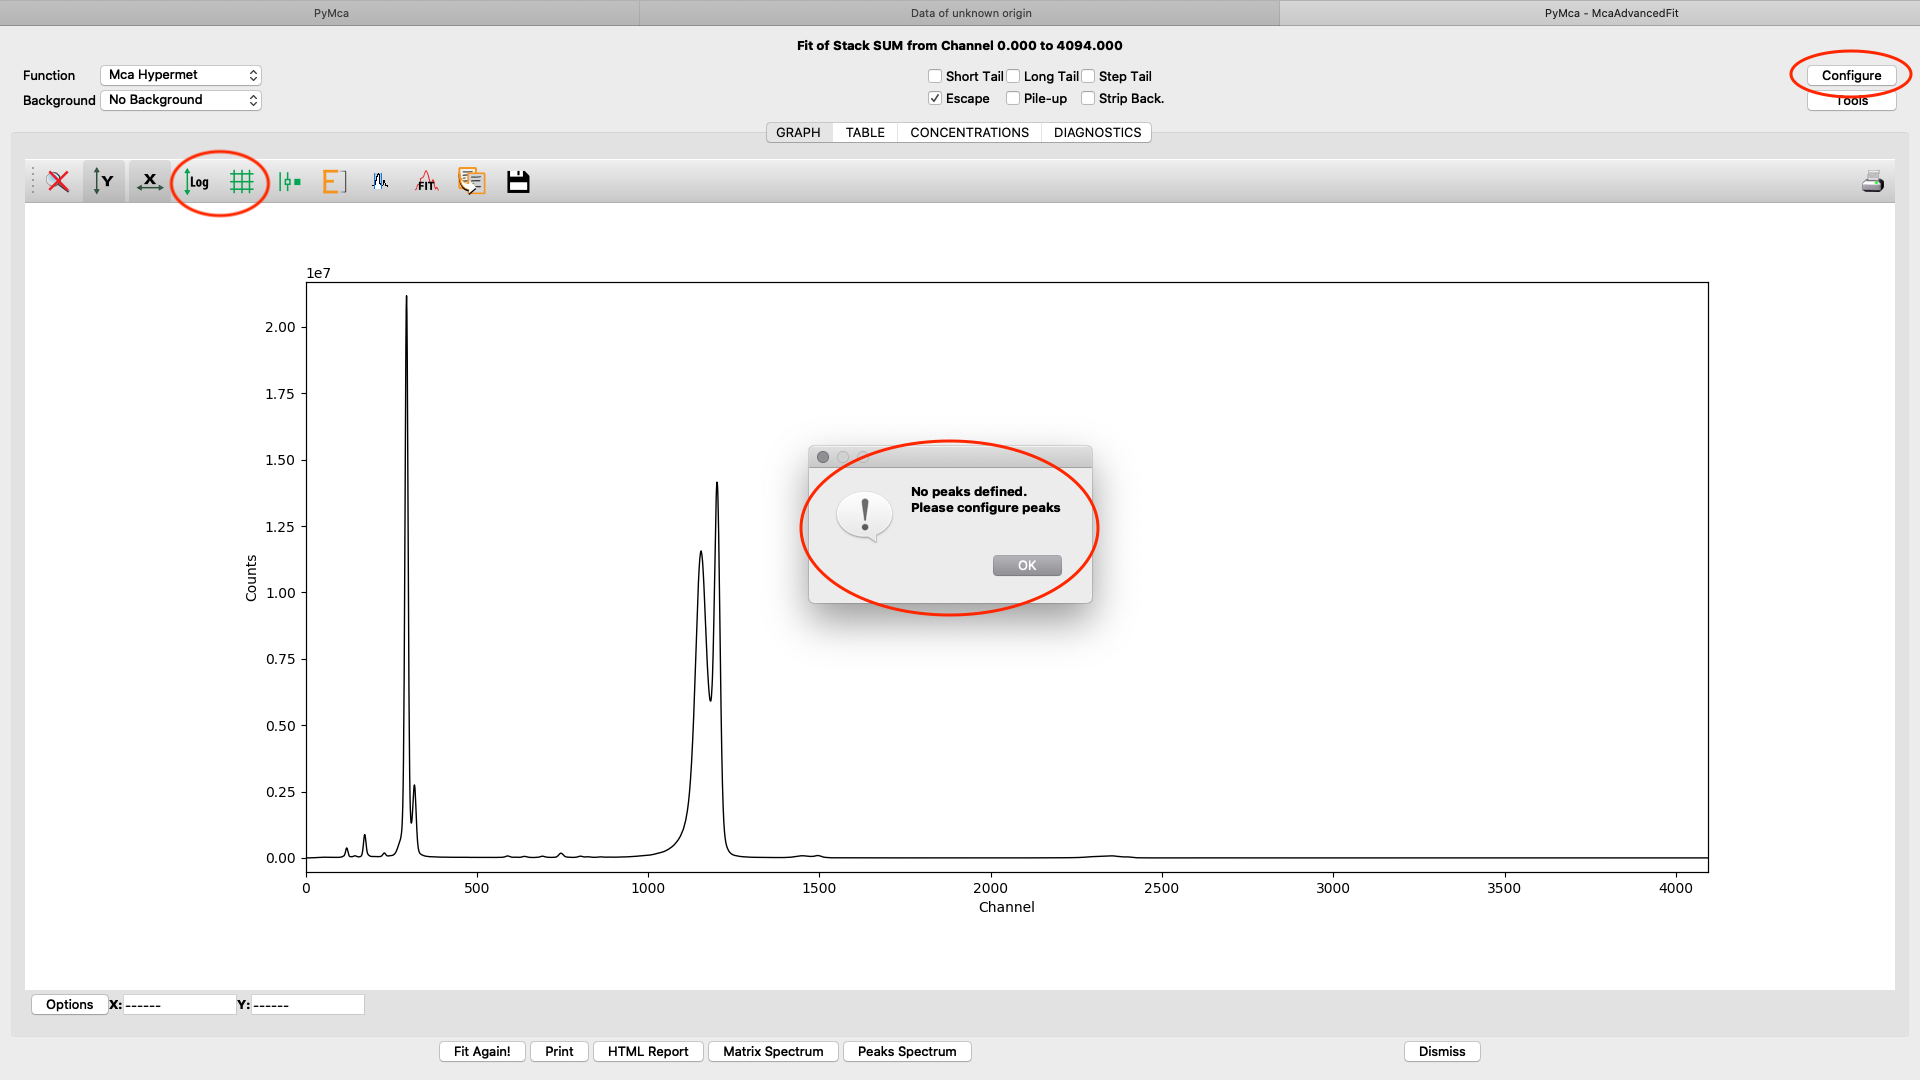Open the Background dropdown (No Background)
1920x1080 pixels.
[x=181, y=100]
